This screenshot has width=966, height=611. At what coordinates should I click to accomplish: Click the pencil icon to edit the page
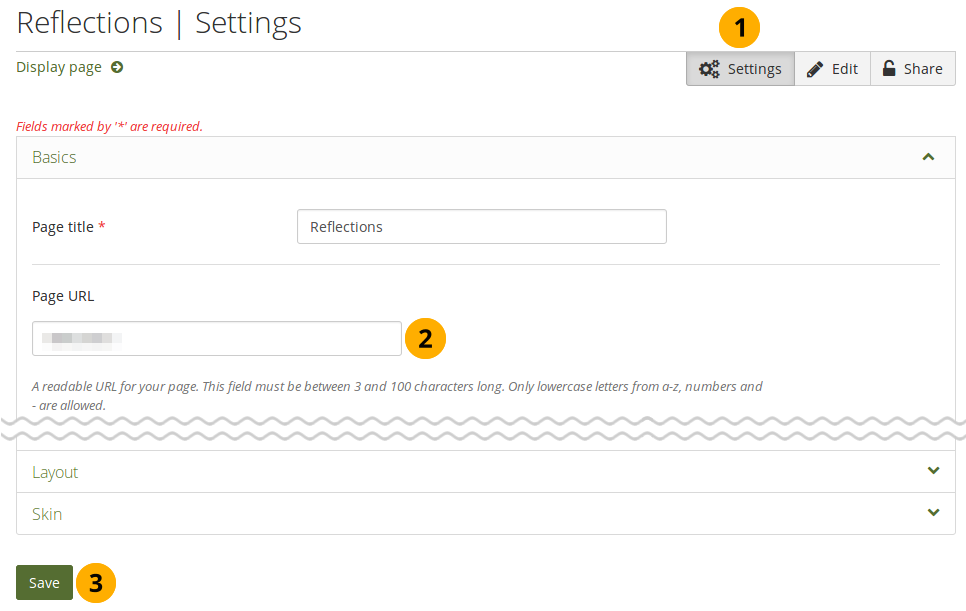815,69
